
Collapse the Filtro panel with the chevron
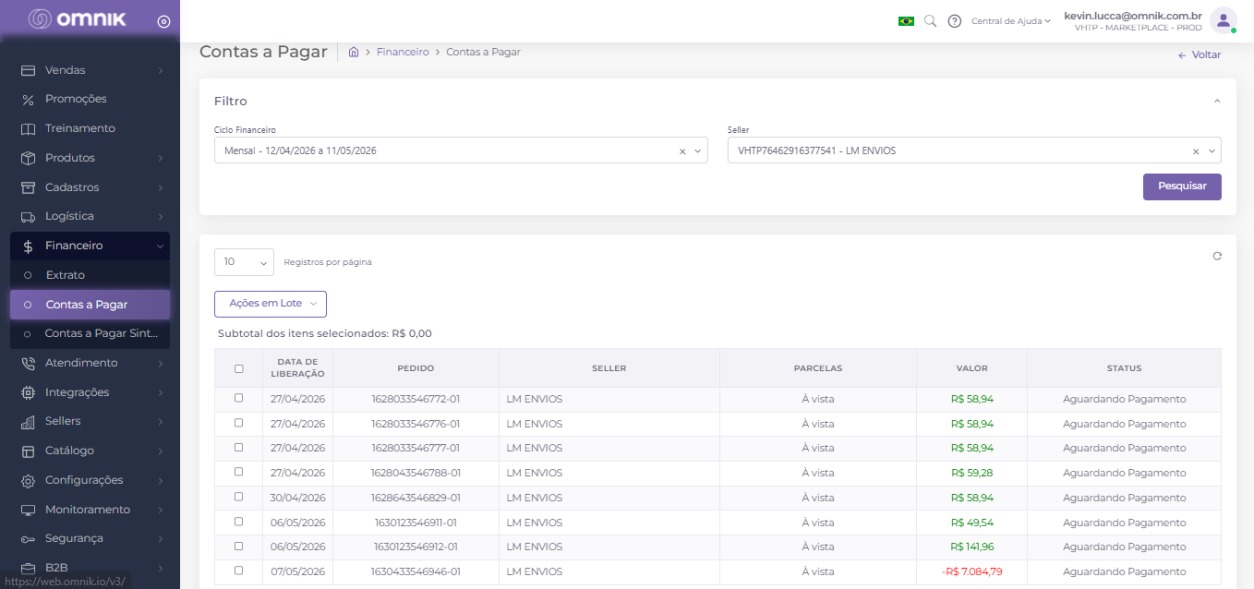coord(1217,101)
